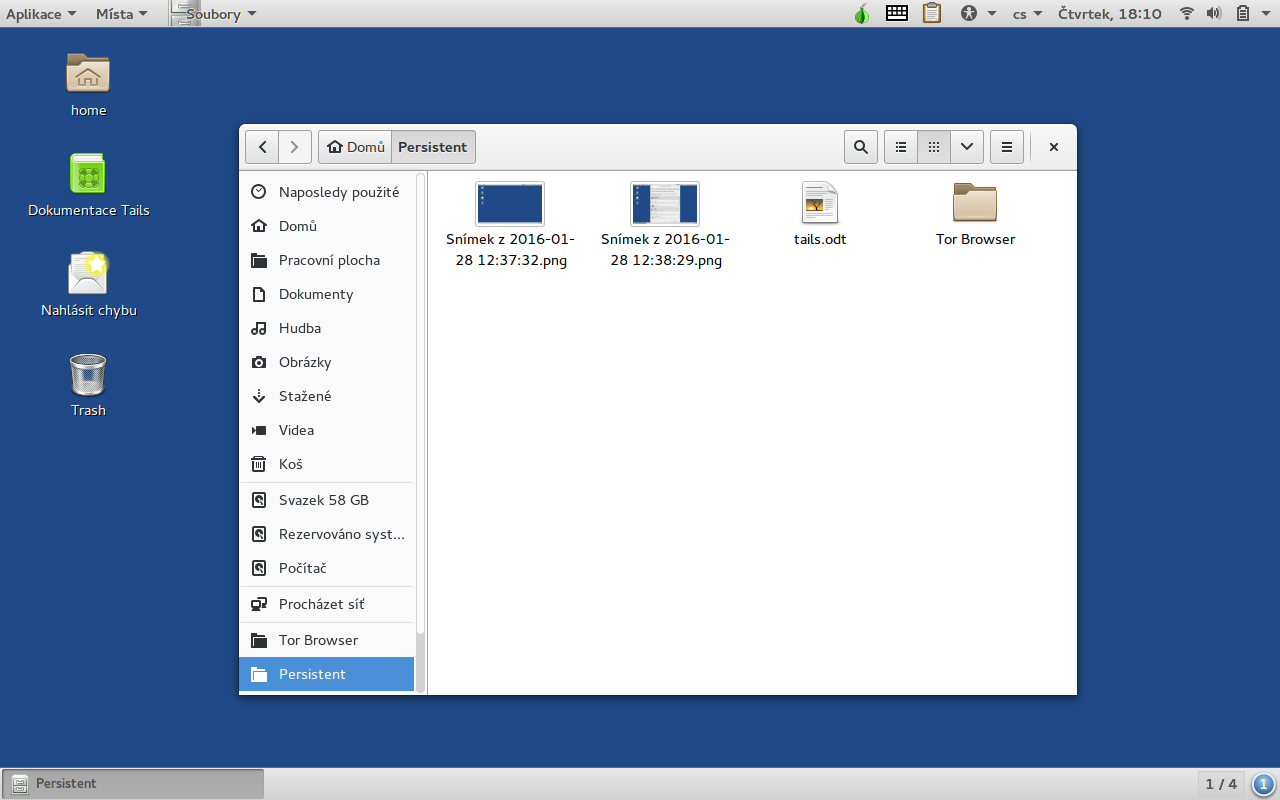This screenshot has height=800, width=1280.
Task: Open the Soubory application menu
Action: coord(214,14)
